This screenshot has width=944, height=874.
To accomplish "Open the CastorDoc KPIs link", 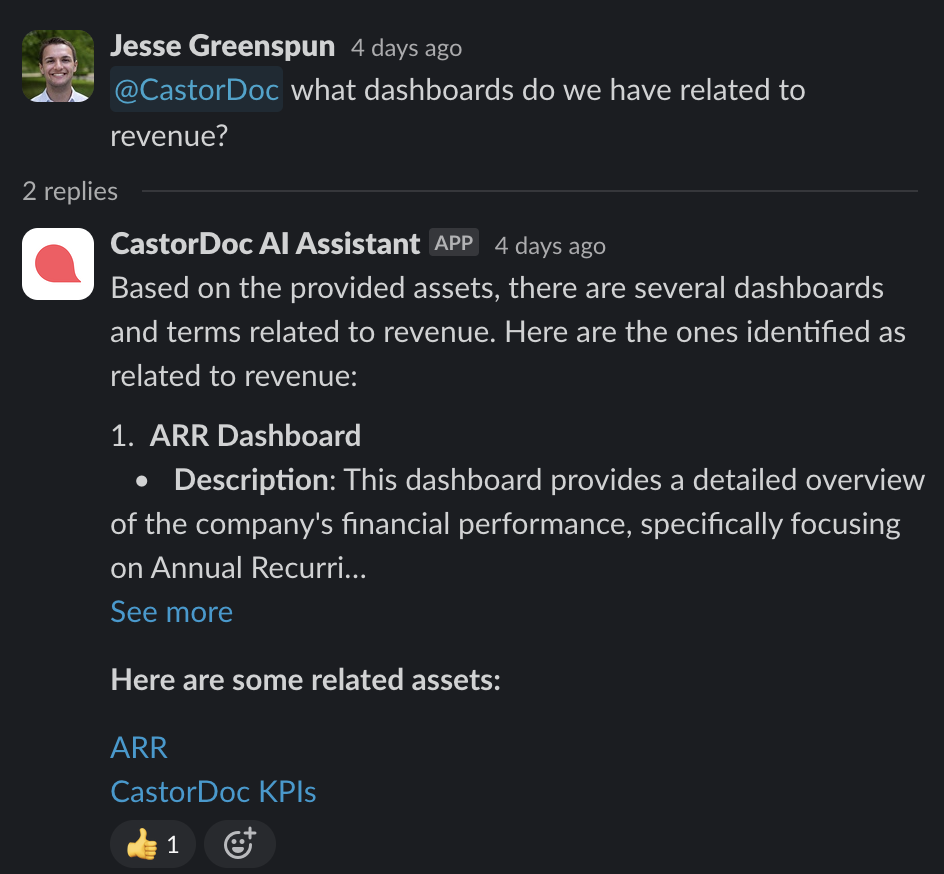I will coord(213,792).
